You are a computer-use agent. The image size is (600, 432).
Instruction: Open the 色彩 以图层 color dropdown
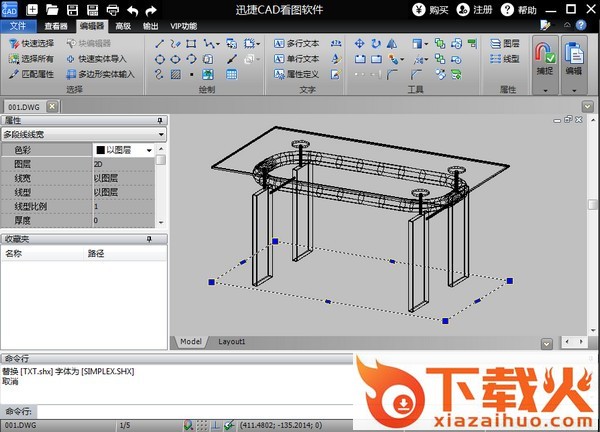[x=149, y=149]
